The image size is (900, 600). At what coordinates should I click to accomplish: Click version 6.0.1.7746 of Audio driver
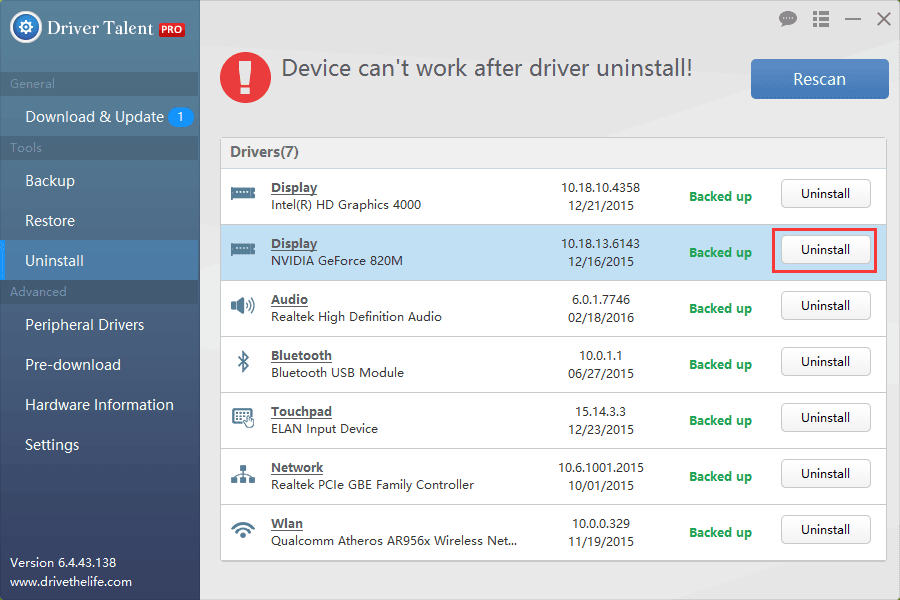(x=601, y=300)
